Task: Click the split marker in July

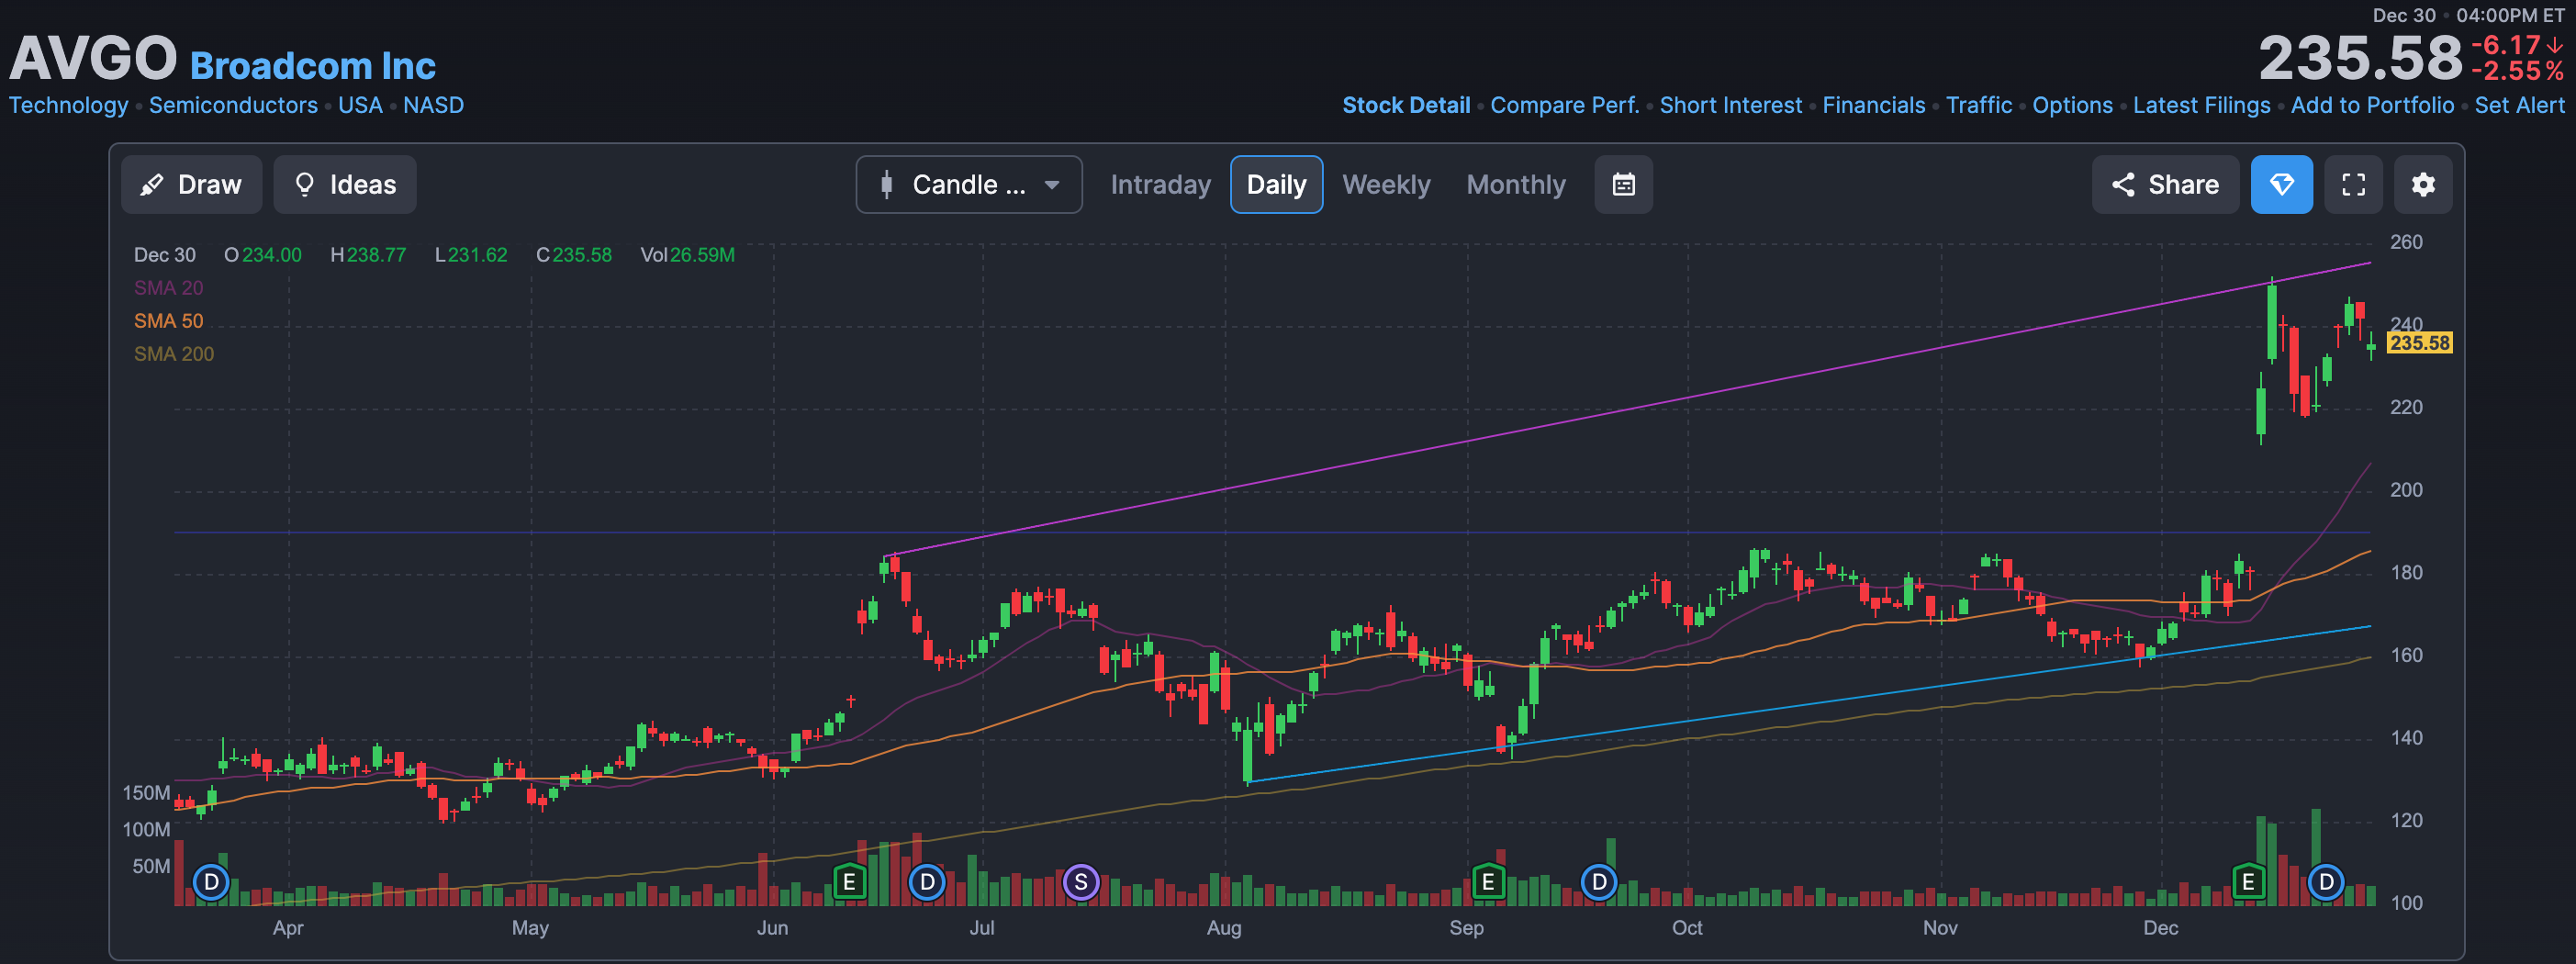Action: [x=1081, y=882]
